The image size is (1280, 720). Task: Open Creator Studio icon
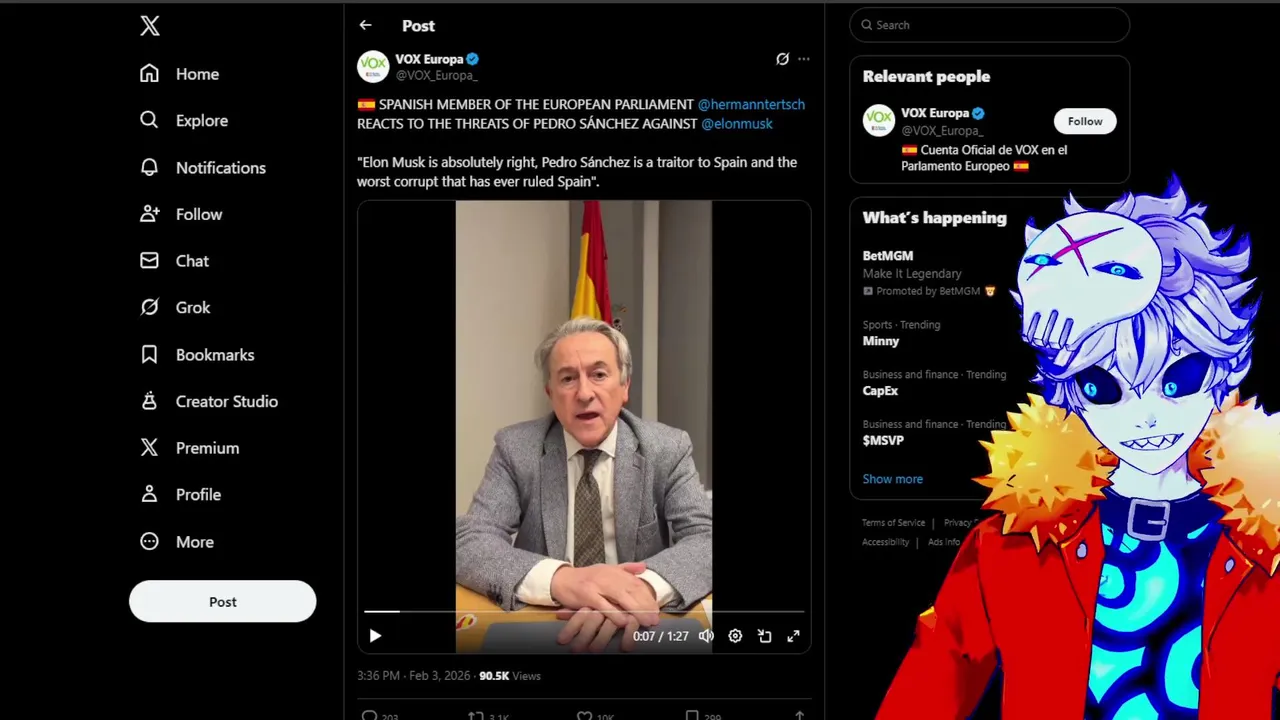tap(149, 401)
